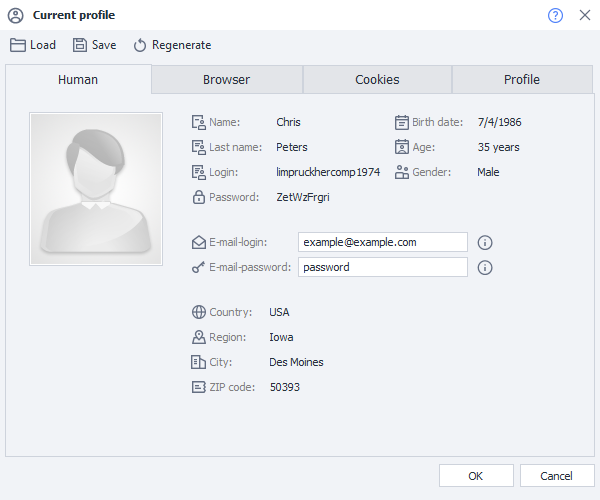This screenshot has height=500, width=600.
Task: Click the Save floppy disk icon
Action: [79, 45]
